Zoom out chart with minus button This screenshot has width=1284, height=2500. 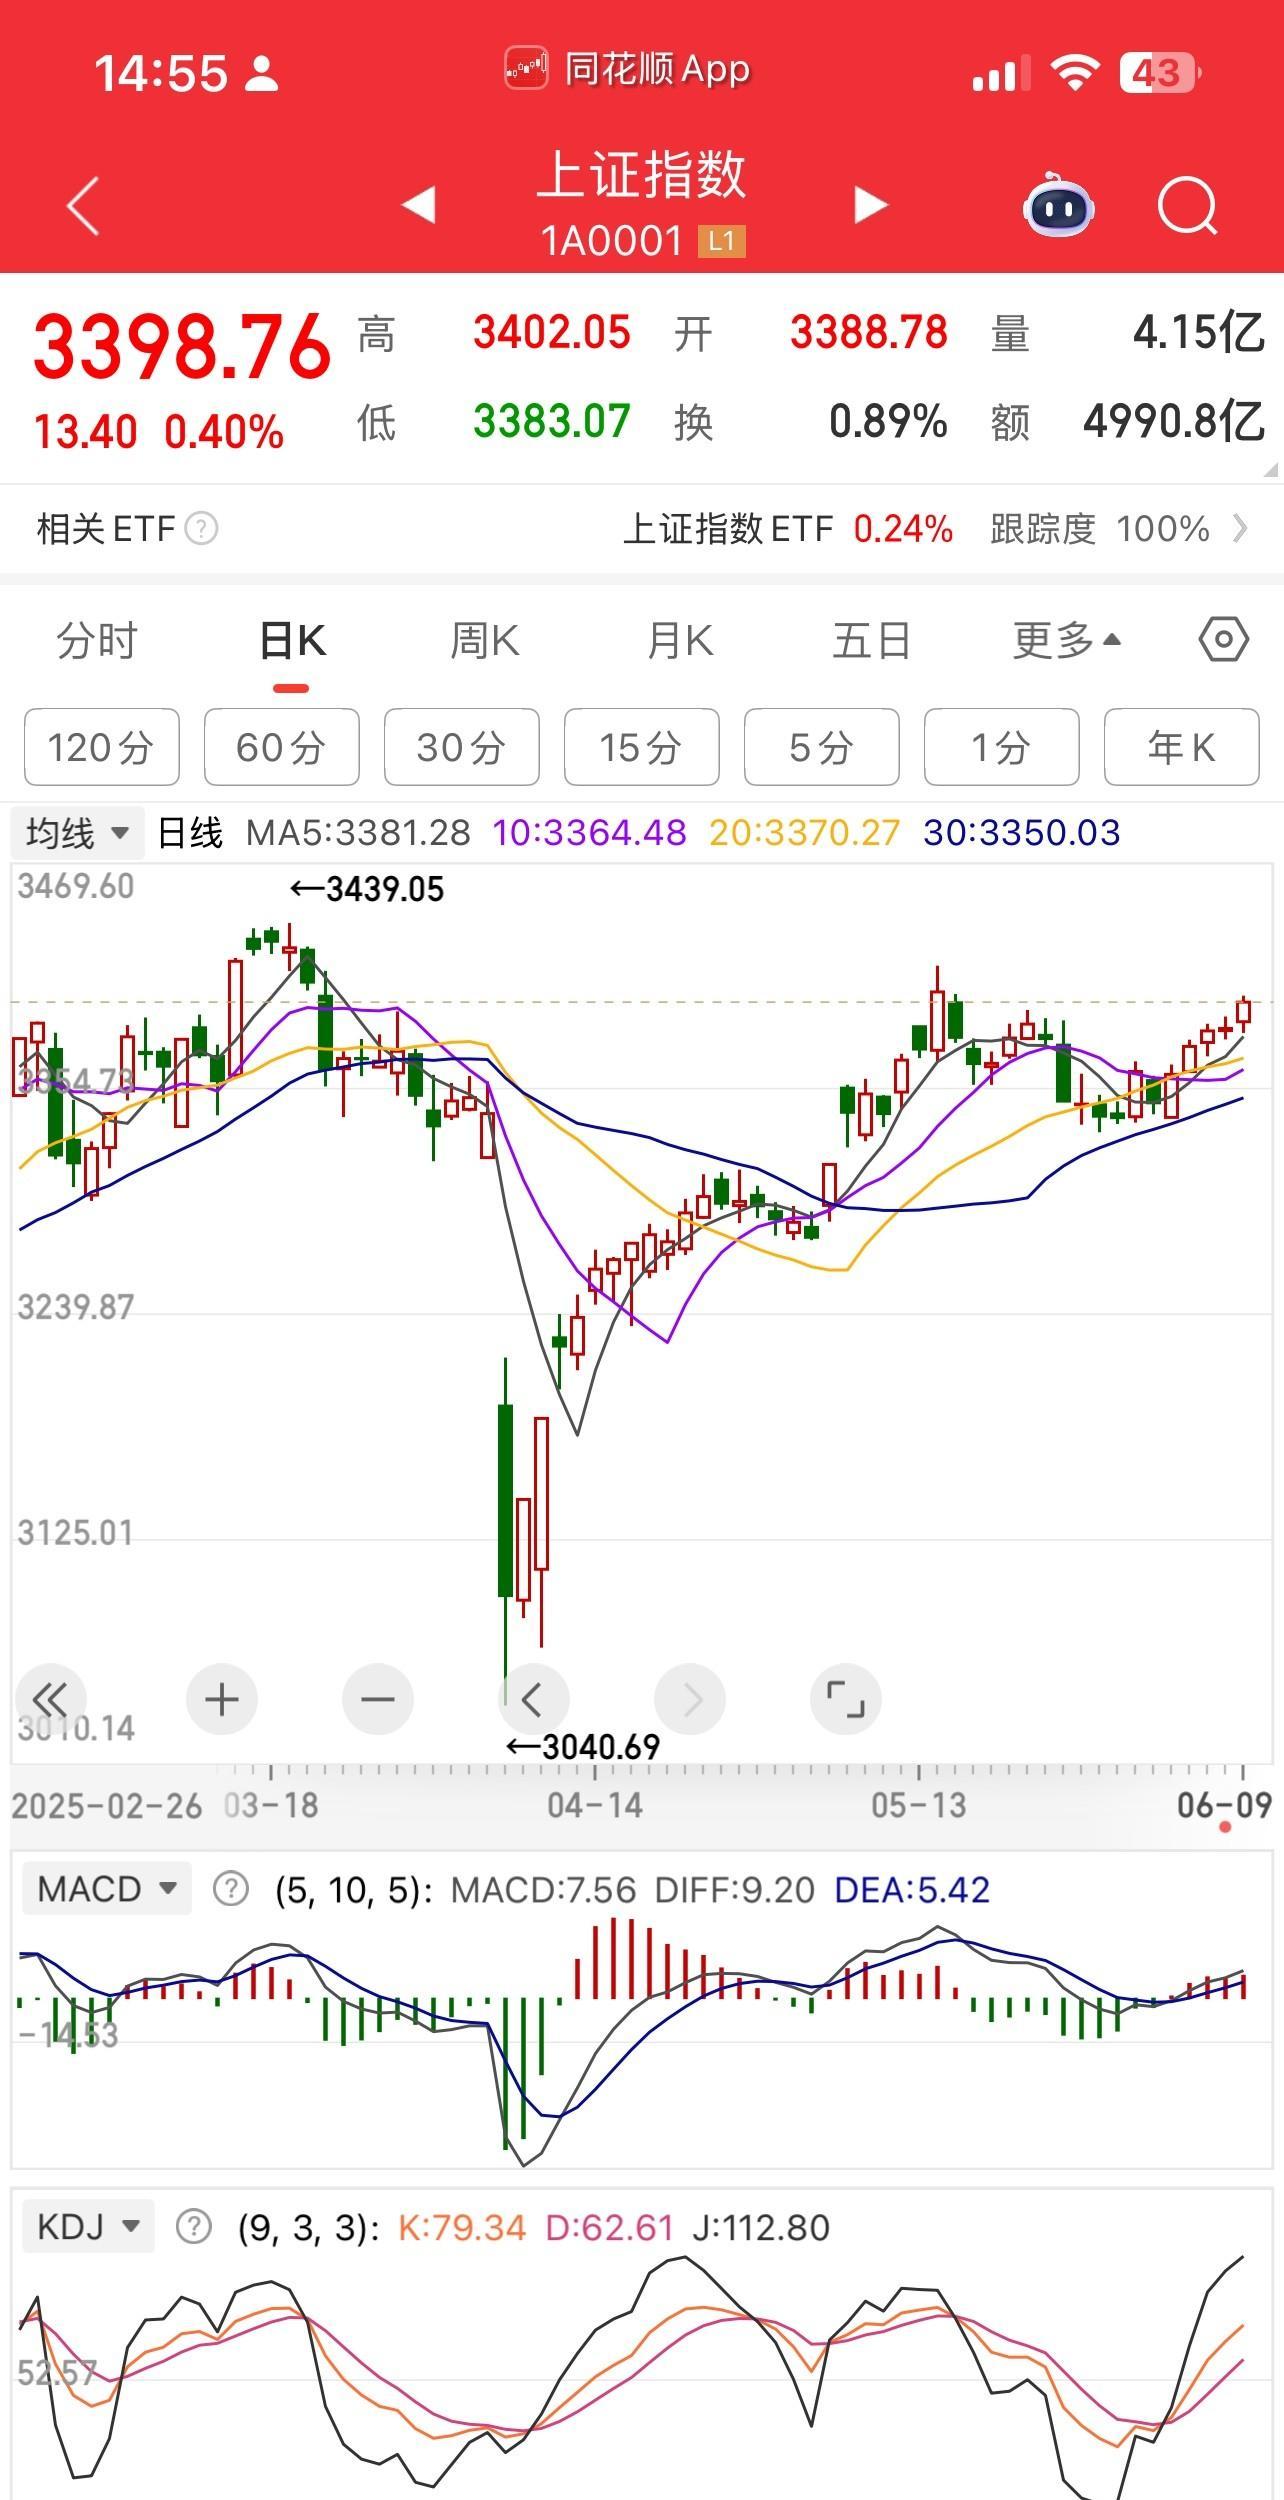coord(378,1699)
